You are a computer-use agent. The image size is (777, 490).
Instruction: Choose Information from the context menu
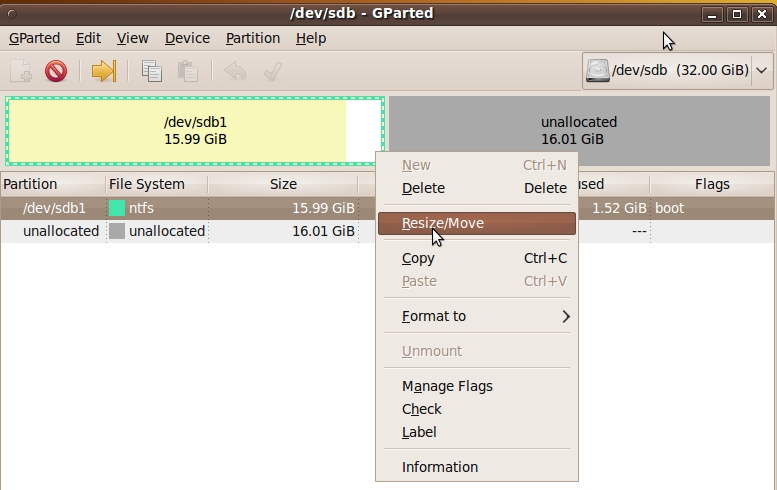pos(440,467)
